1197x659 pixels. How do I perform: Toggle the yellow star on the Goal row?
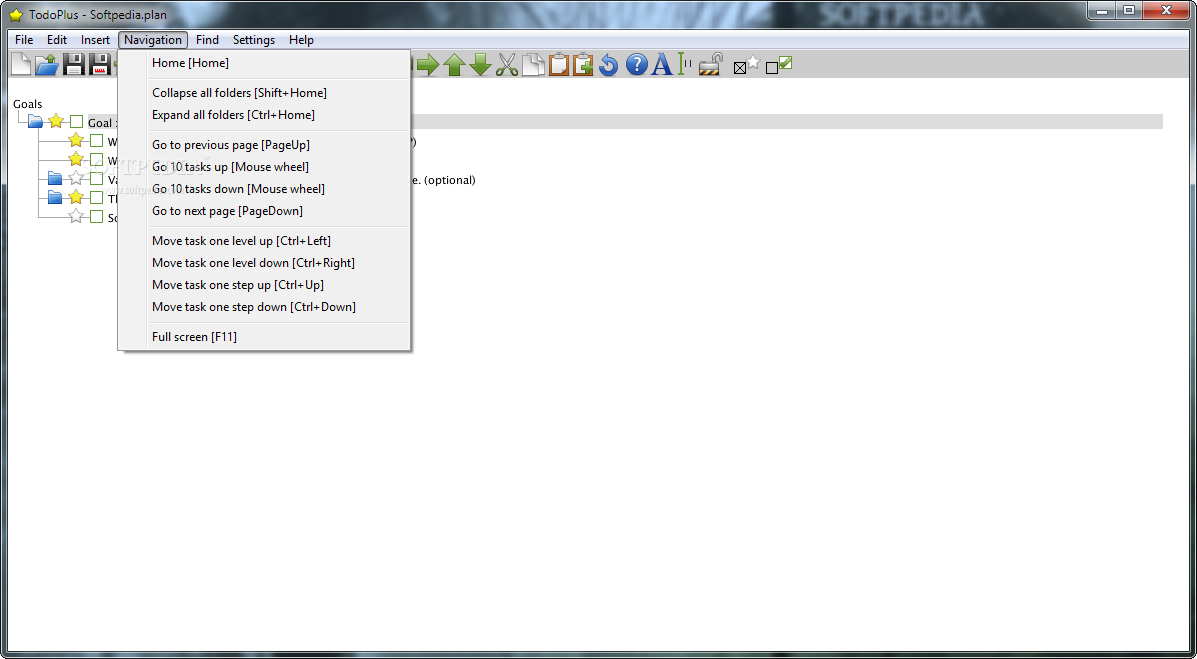tap(56, 121)
